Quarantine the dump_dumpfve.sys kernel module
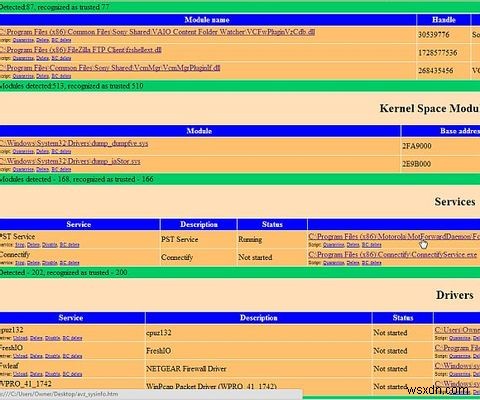This screenshot has height=400, width=480. (x=23, y=152)
